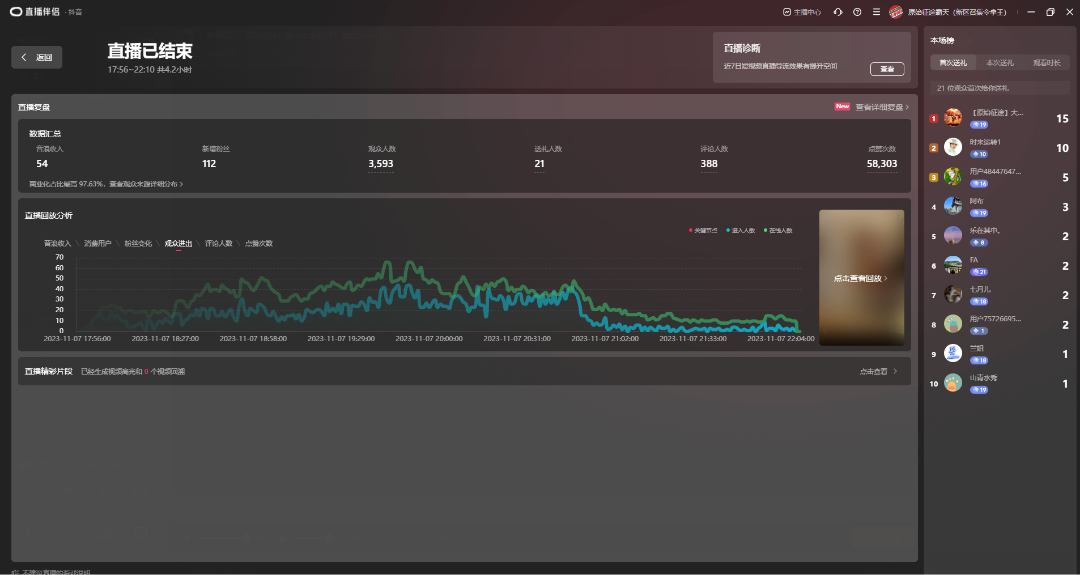Toggle the 进入人数 legend series

pyautogui.click(x=742, y=230)
